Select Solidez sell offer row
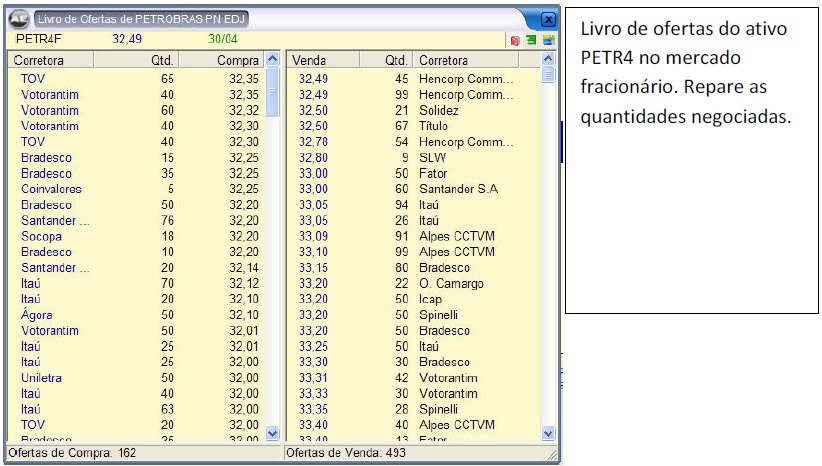 (414, 110)
